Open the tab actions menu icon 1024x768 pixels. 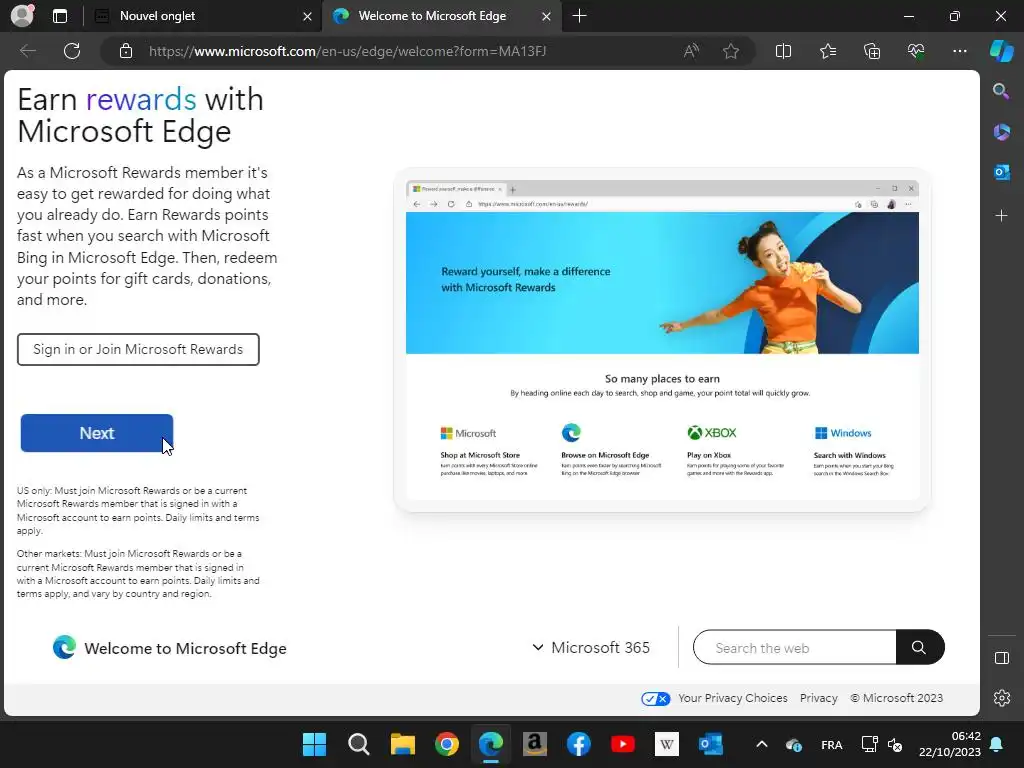(x=60, y=16)
